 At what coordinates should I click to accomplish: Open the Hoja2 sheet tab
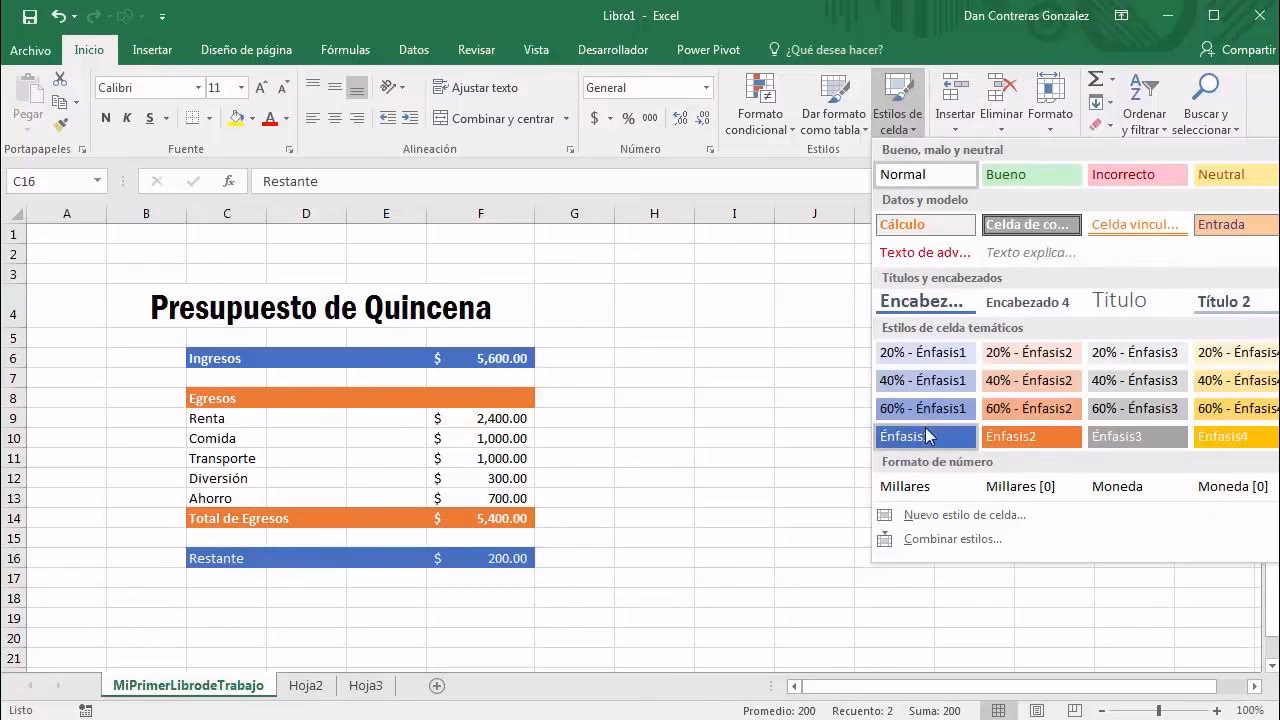[x=305, y=686]
